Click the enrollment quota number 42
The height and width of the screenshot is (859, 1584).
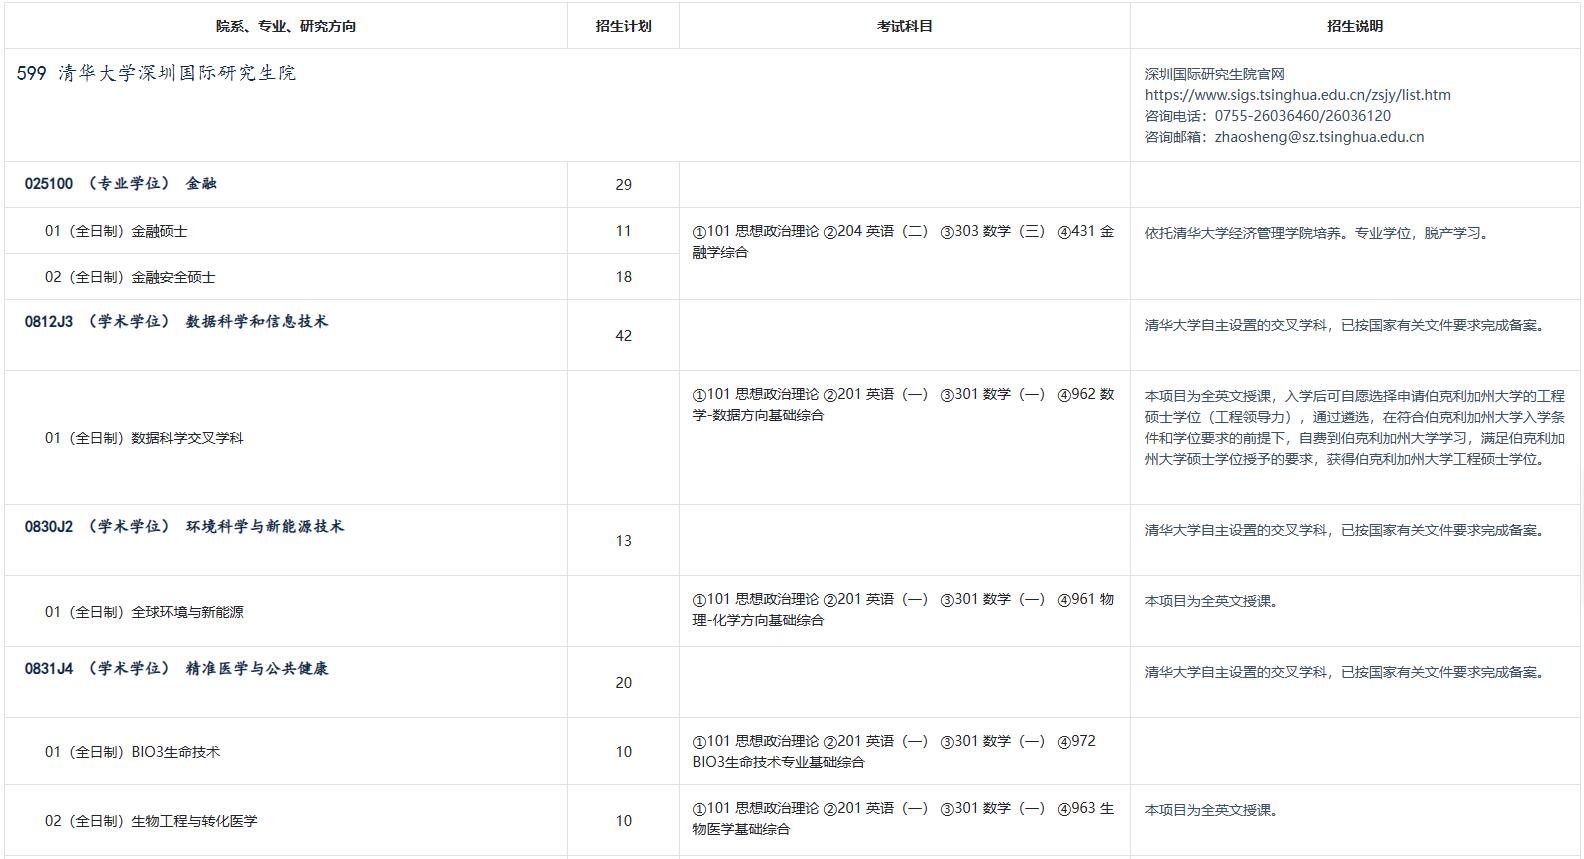[x=623, y=336]
